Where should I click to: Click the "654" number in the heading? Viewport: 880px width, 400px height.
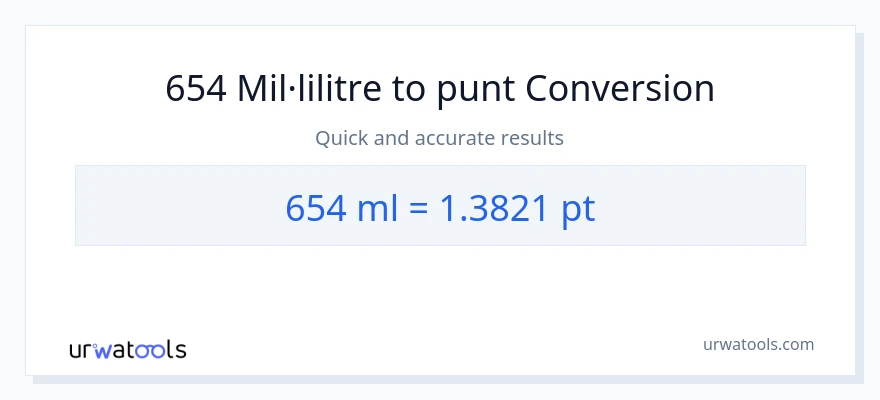pos(195,89)
